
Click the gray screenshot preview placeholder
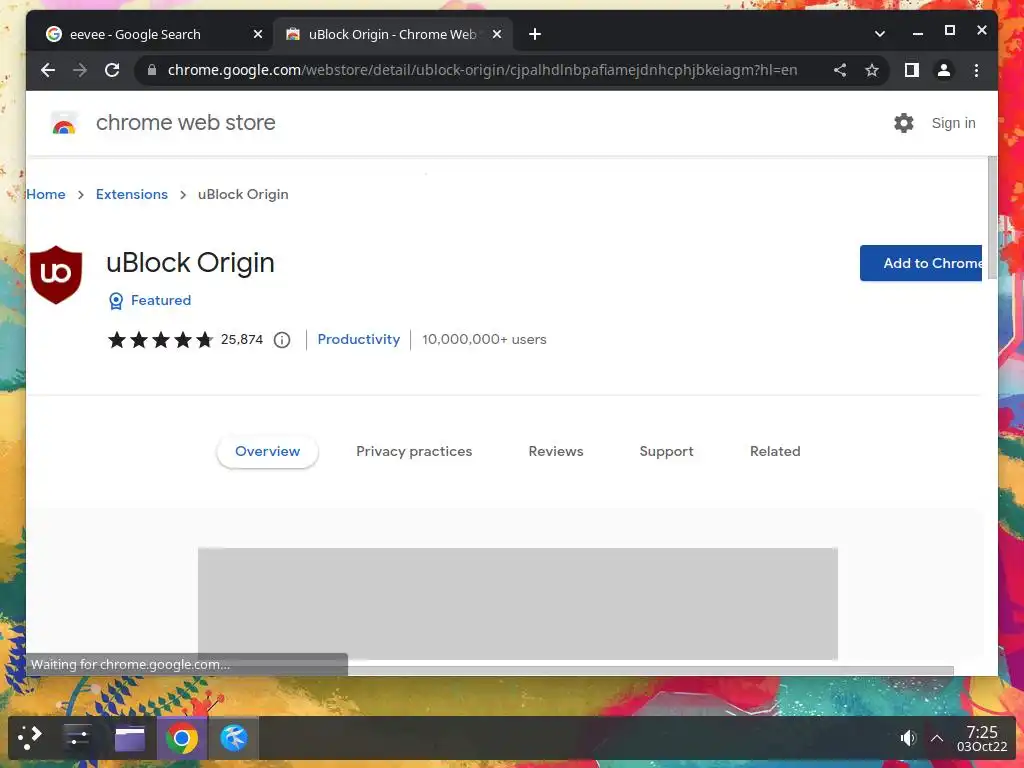point(518,603)
